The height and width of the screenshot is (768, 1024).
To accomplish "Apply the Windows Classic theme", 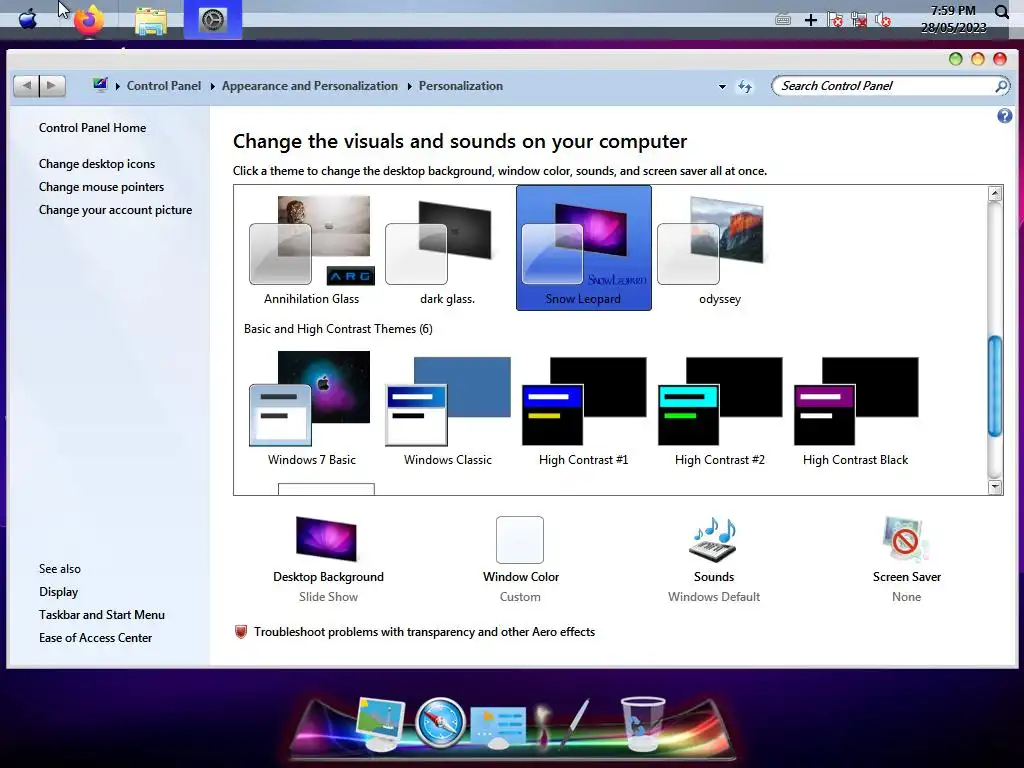I will click(447, 409).
